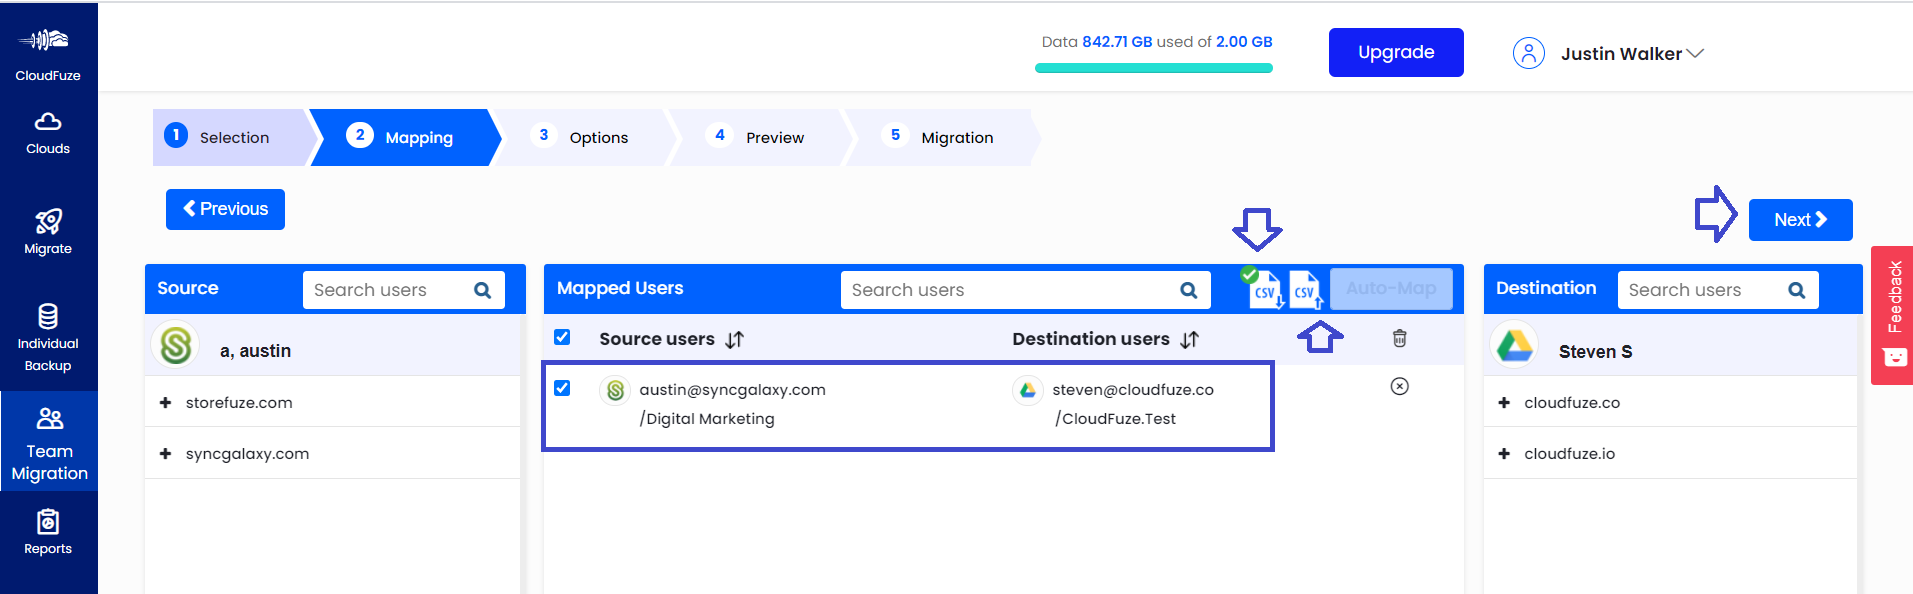
Task: Click Drive icon next to steven@cloudfuze.co
Action: tap(1027, 390)
